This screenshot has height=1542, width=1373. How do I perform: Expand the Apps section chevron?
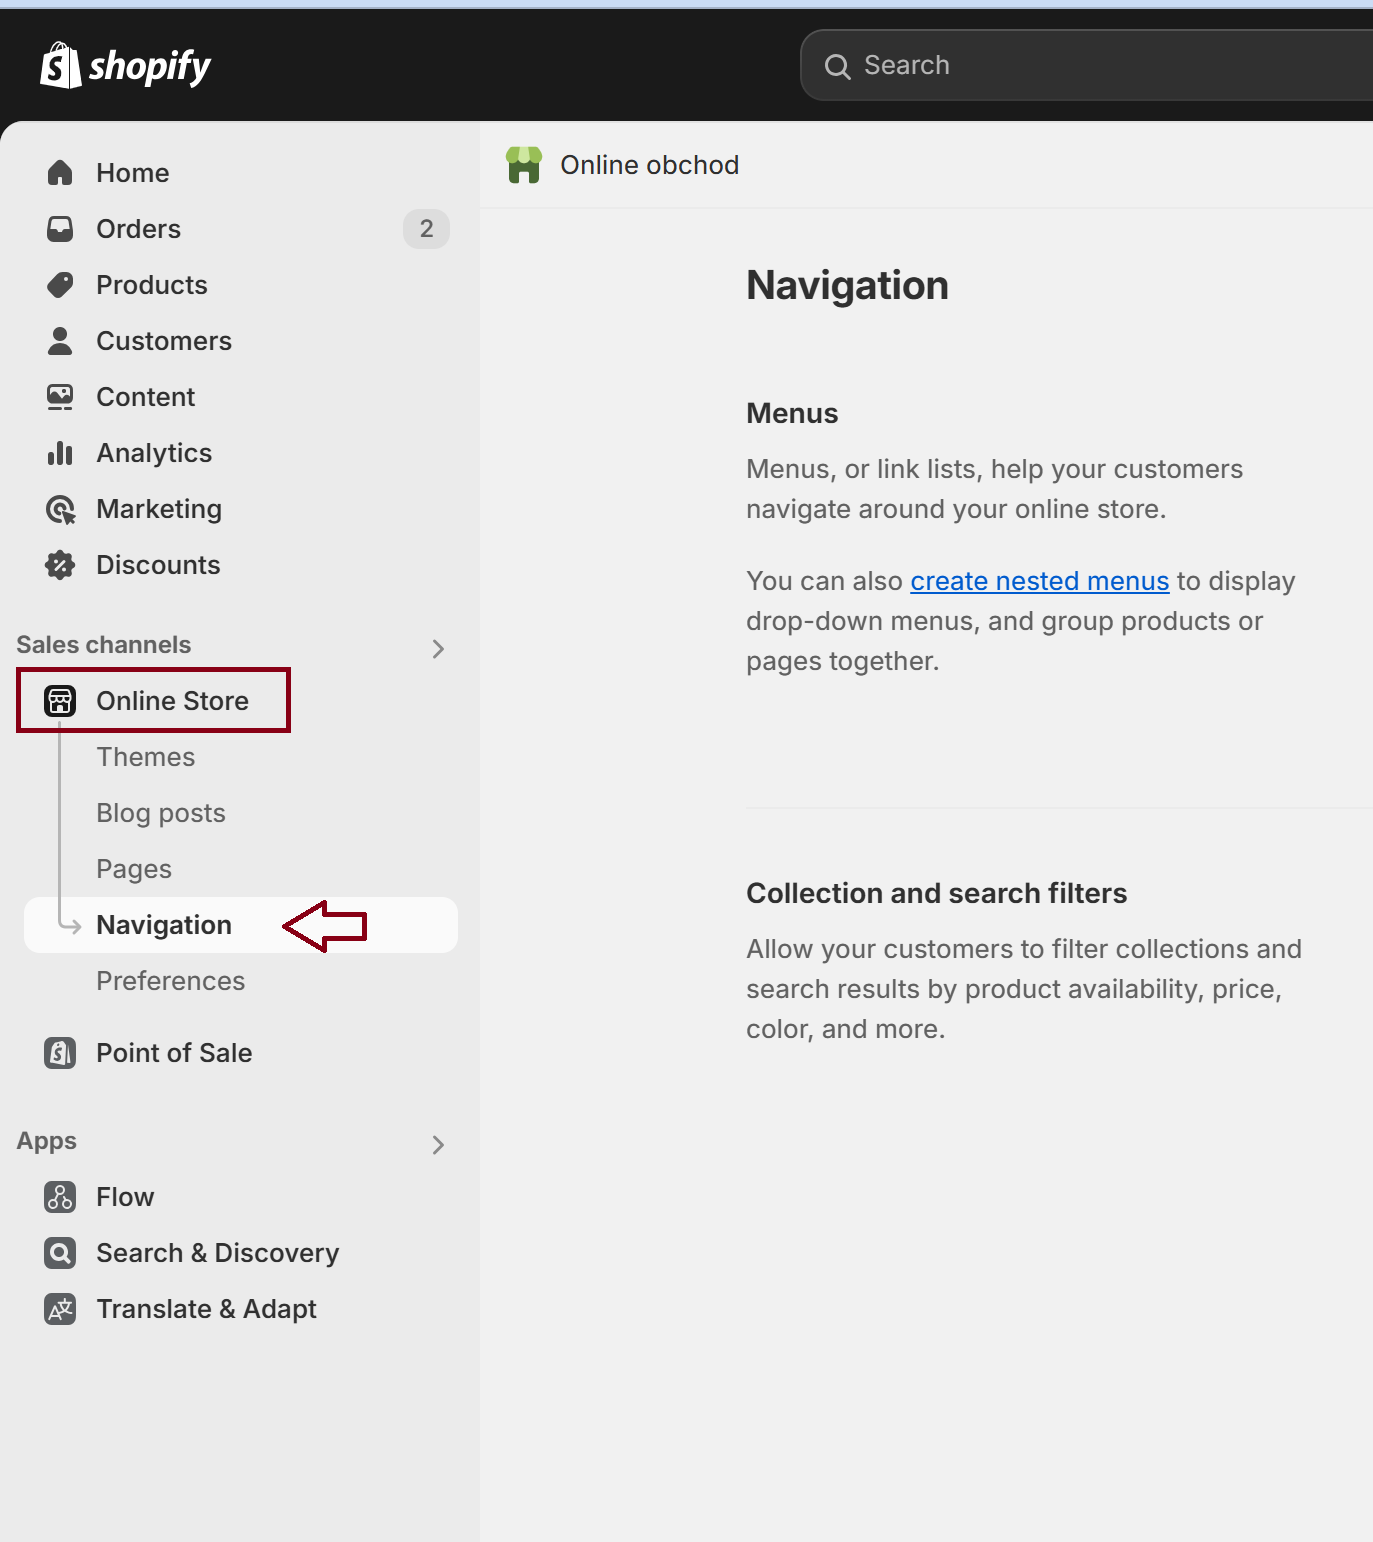click(438, 1144)
